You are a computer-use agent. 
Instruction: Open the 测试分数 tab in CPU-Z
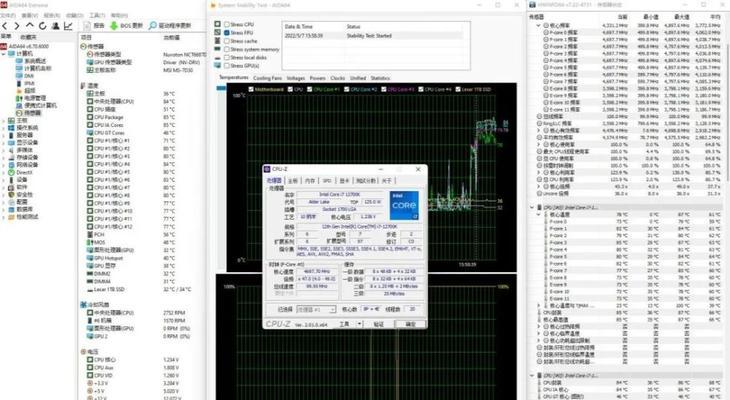(366, 181)
